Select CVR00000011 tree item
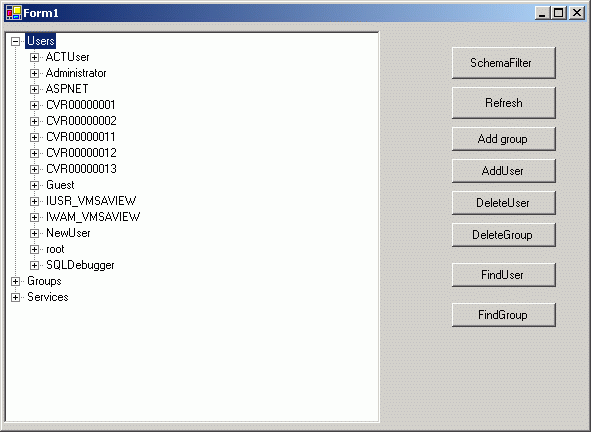591x432 pixels. click(81, 137)
